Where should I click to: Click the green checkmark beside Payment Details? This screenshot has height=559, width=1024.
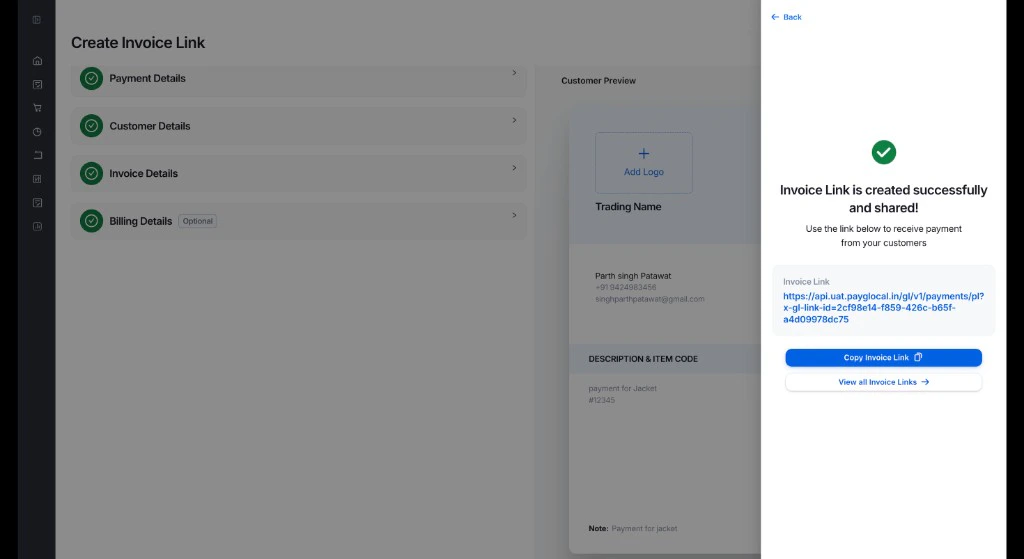pos(91,78)
